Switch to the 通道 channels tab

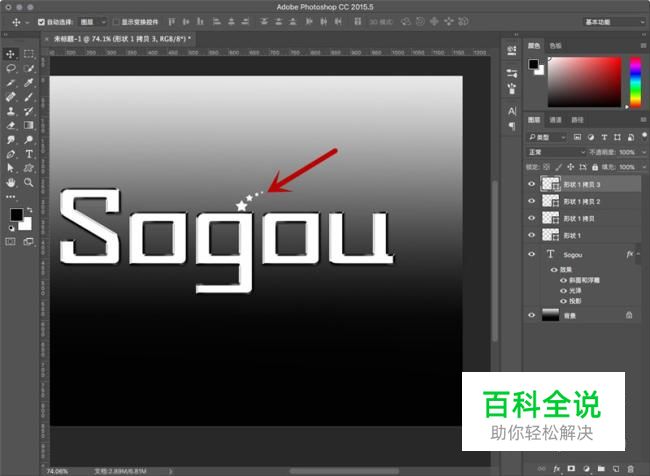point(555,120)
